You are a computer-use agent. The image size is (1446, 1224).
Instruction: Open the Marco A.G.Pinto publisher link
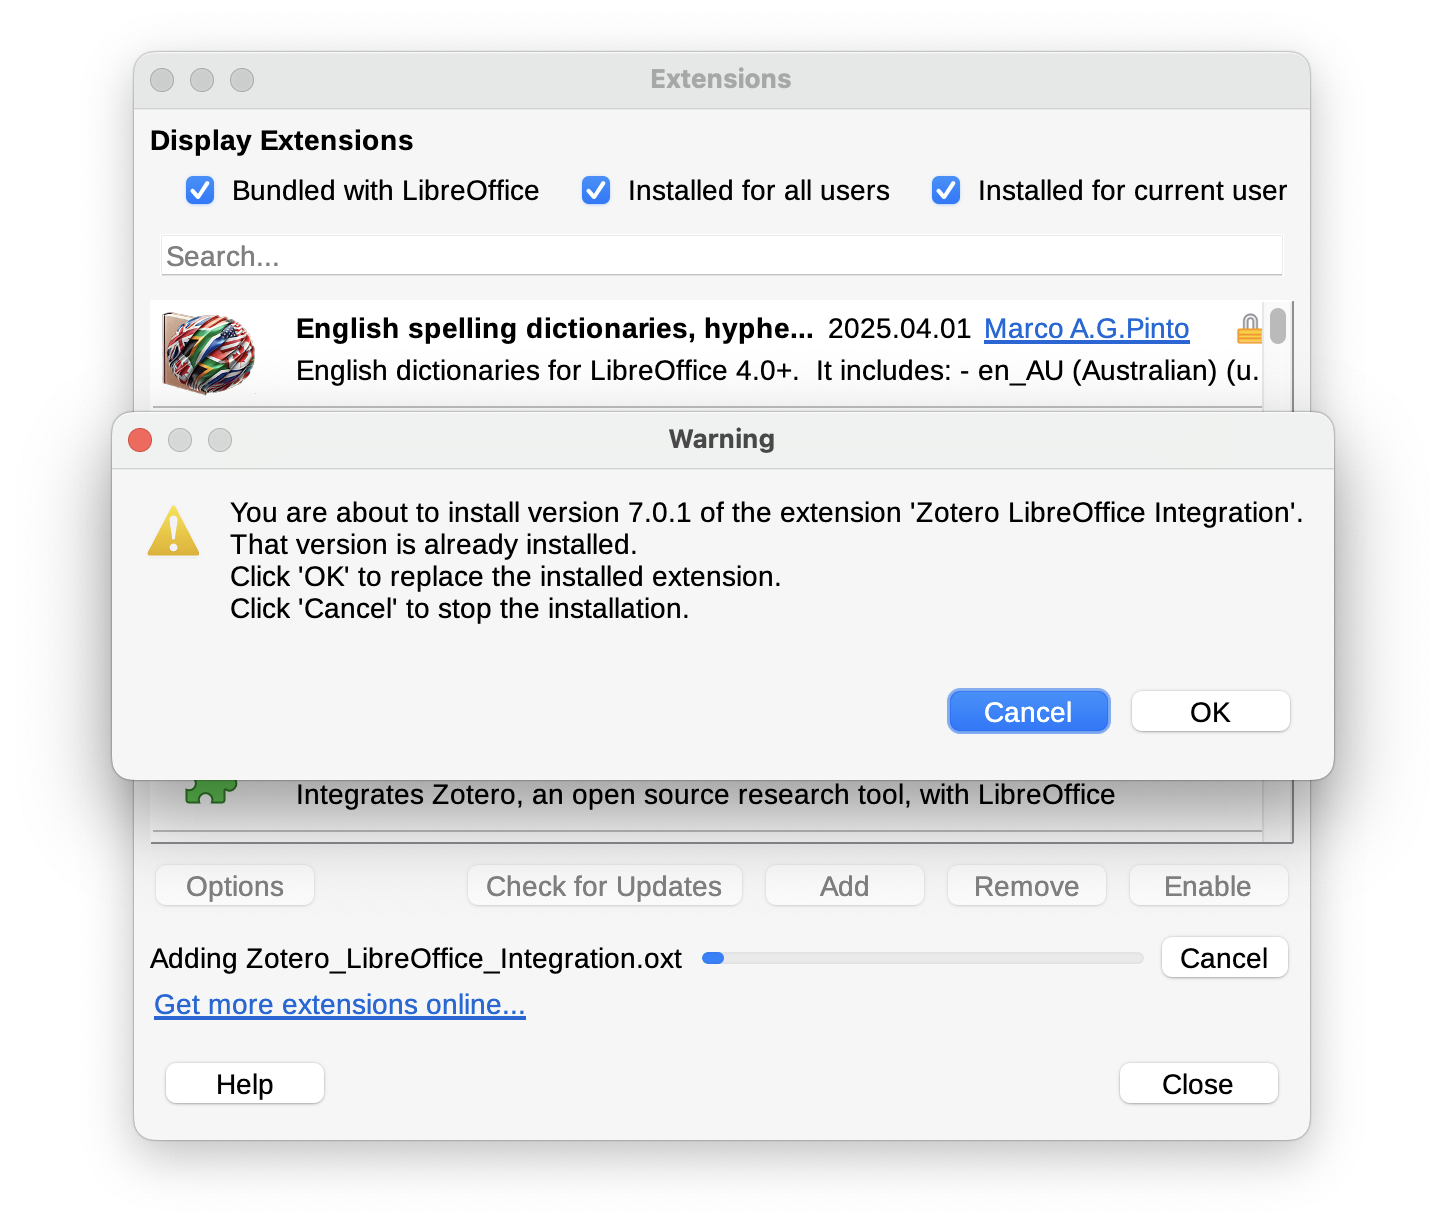(1087, 328)
